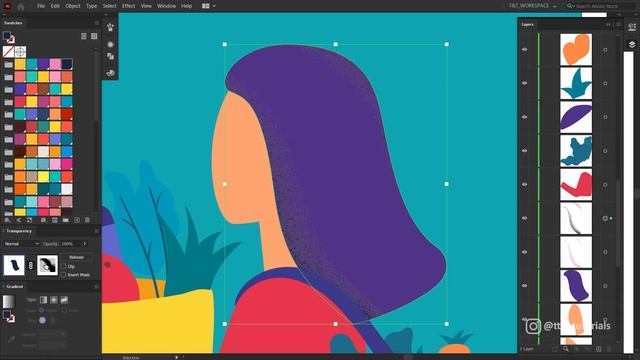The height and width of the screenshot is (360, 640).
Task: Expand the opacity slider arrow
Action: (85, 244)
